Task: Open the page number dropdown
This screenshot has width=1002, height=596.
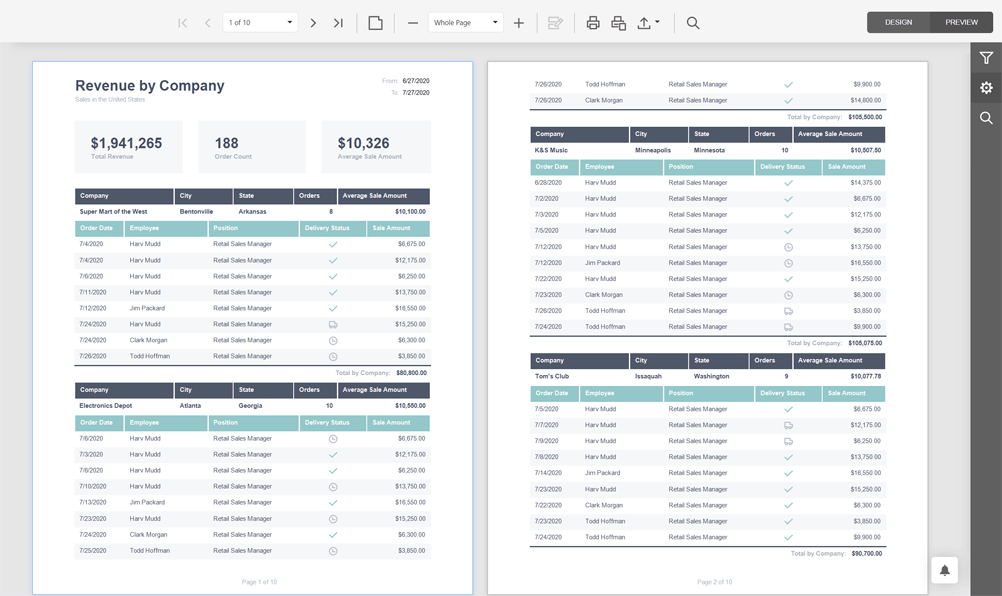Action: coord(290,23)
